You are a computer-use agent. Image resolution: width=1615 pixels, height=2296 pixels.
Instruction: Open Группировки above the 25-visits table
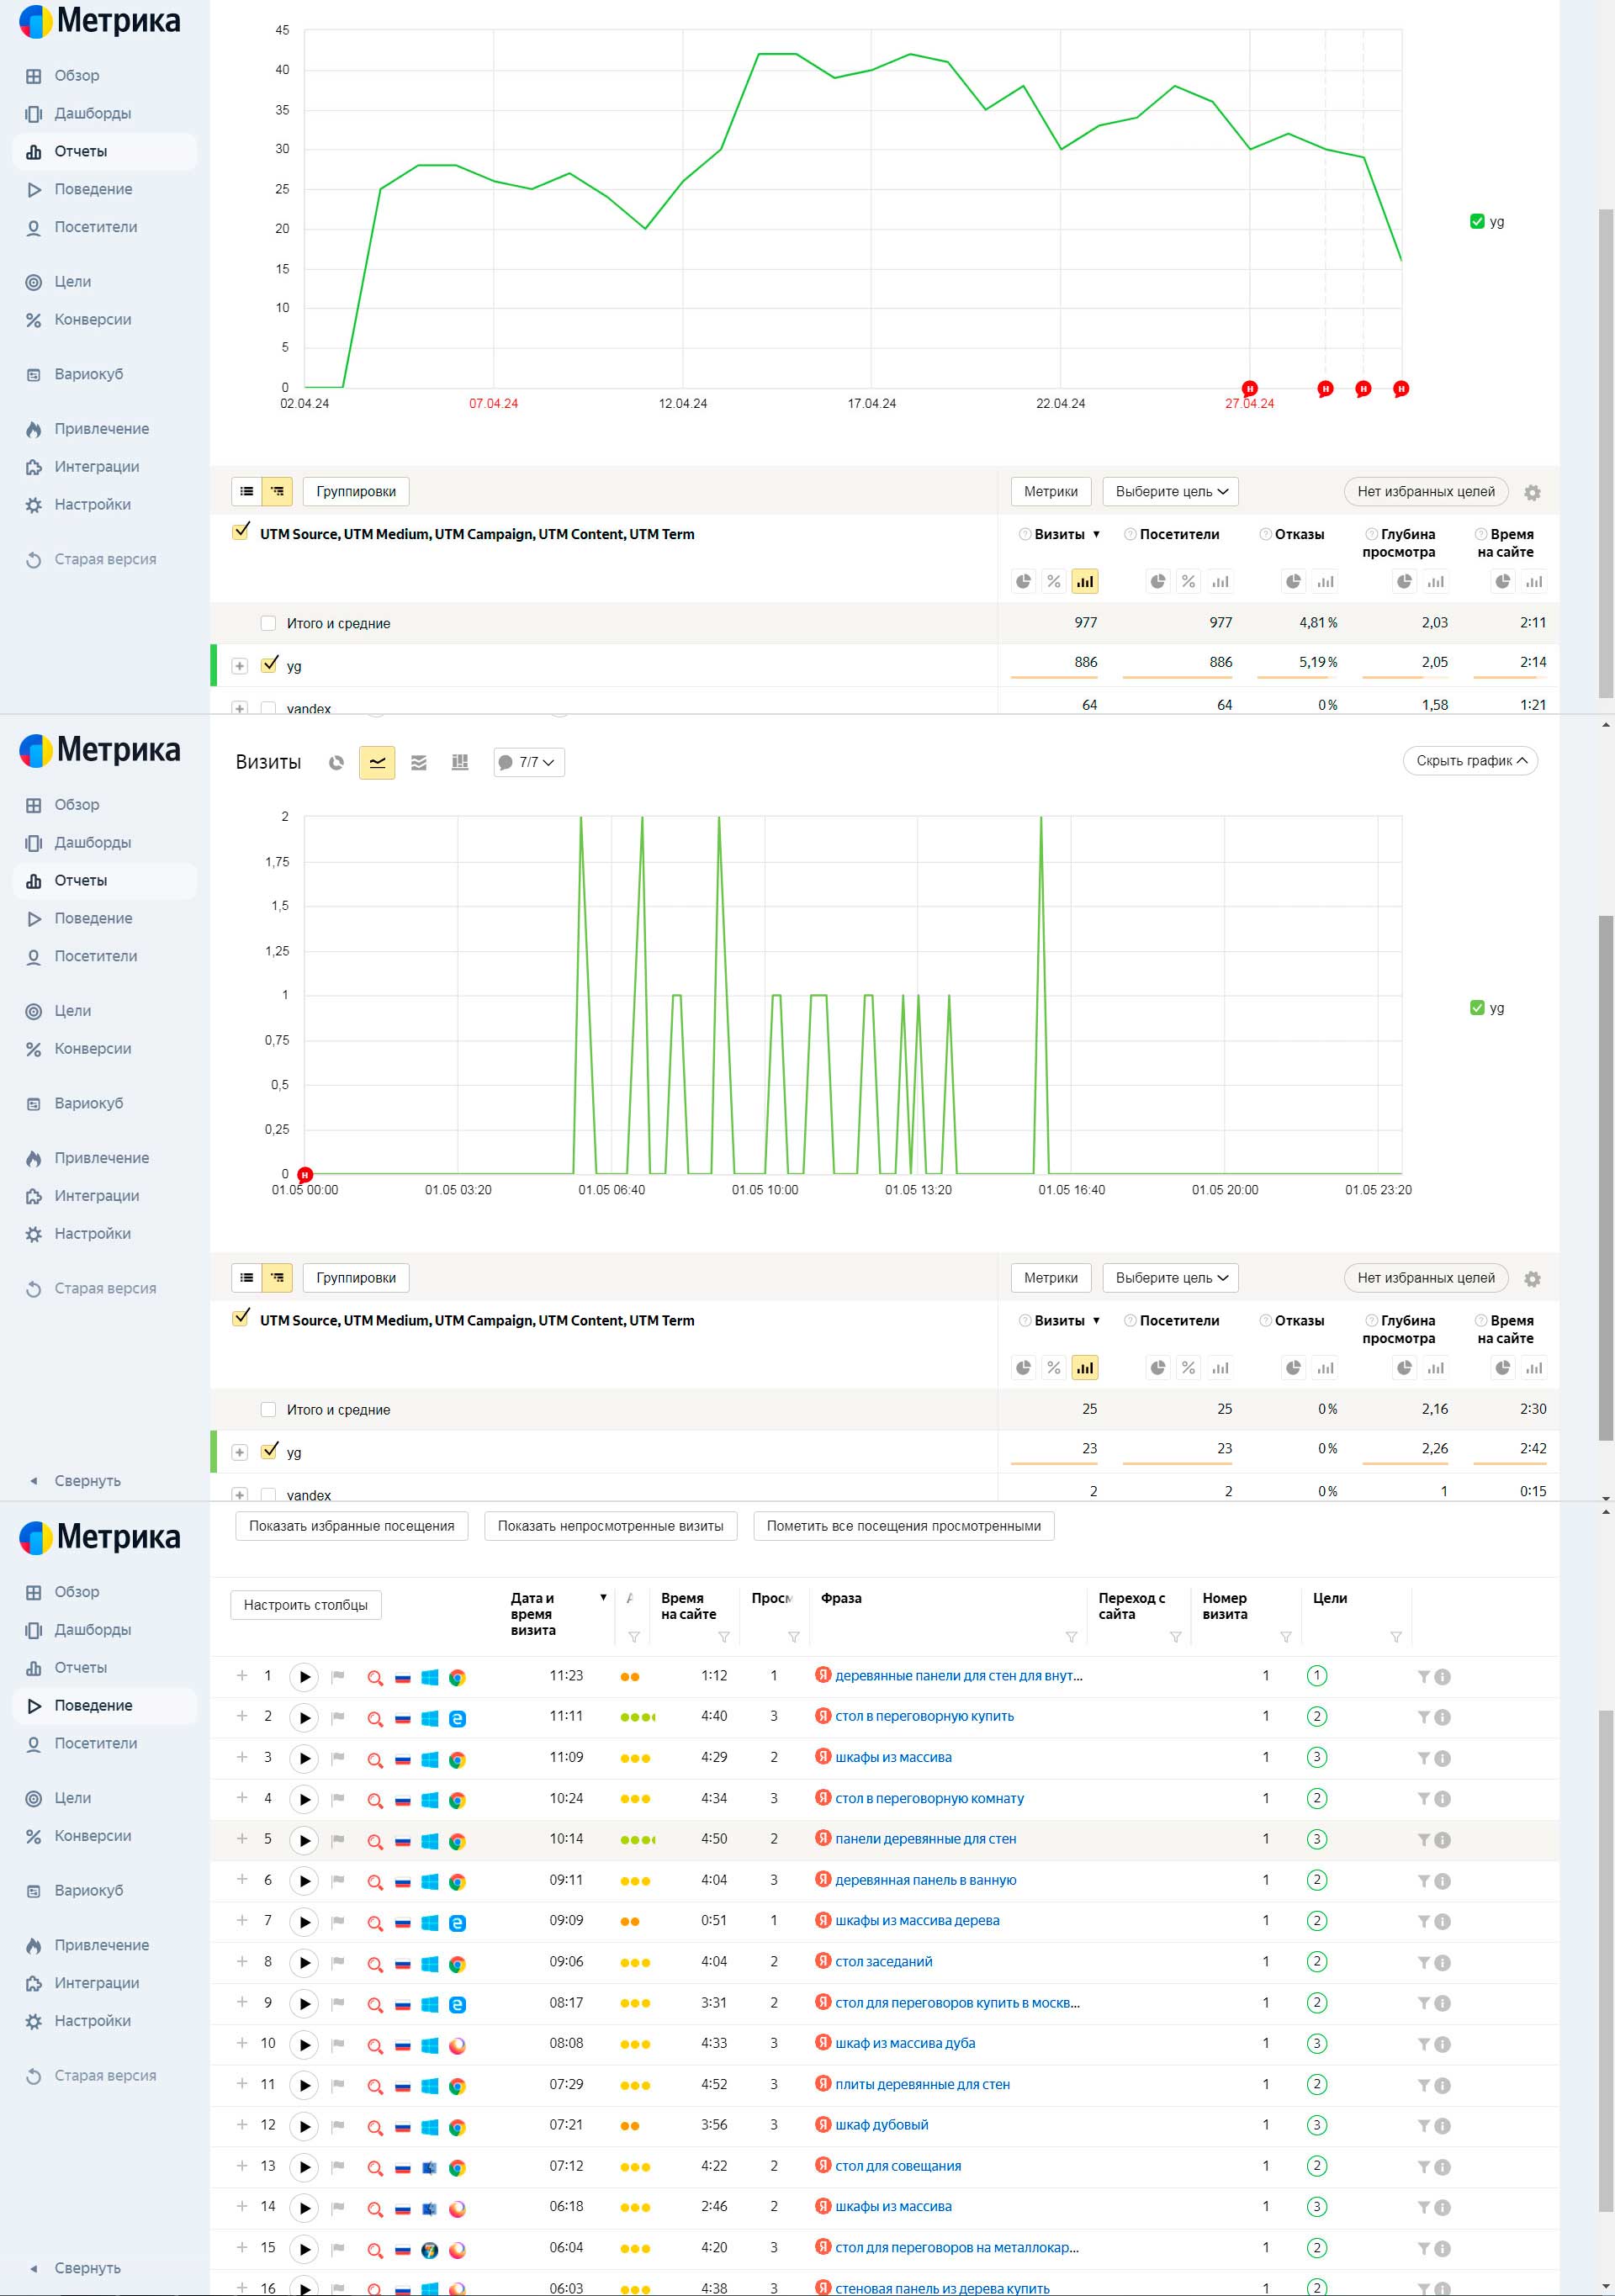pos(356,1278)
